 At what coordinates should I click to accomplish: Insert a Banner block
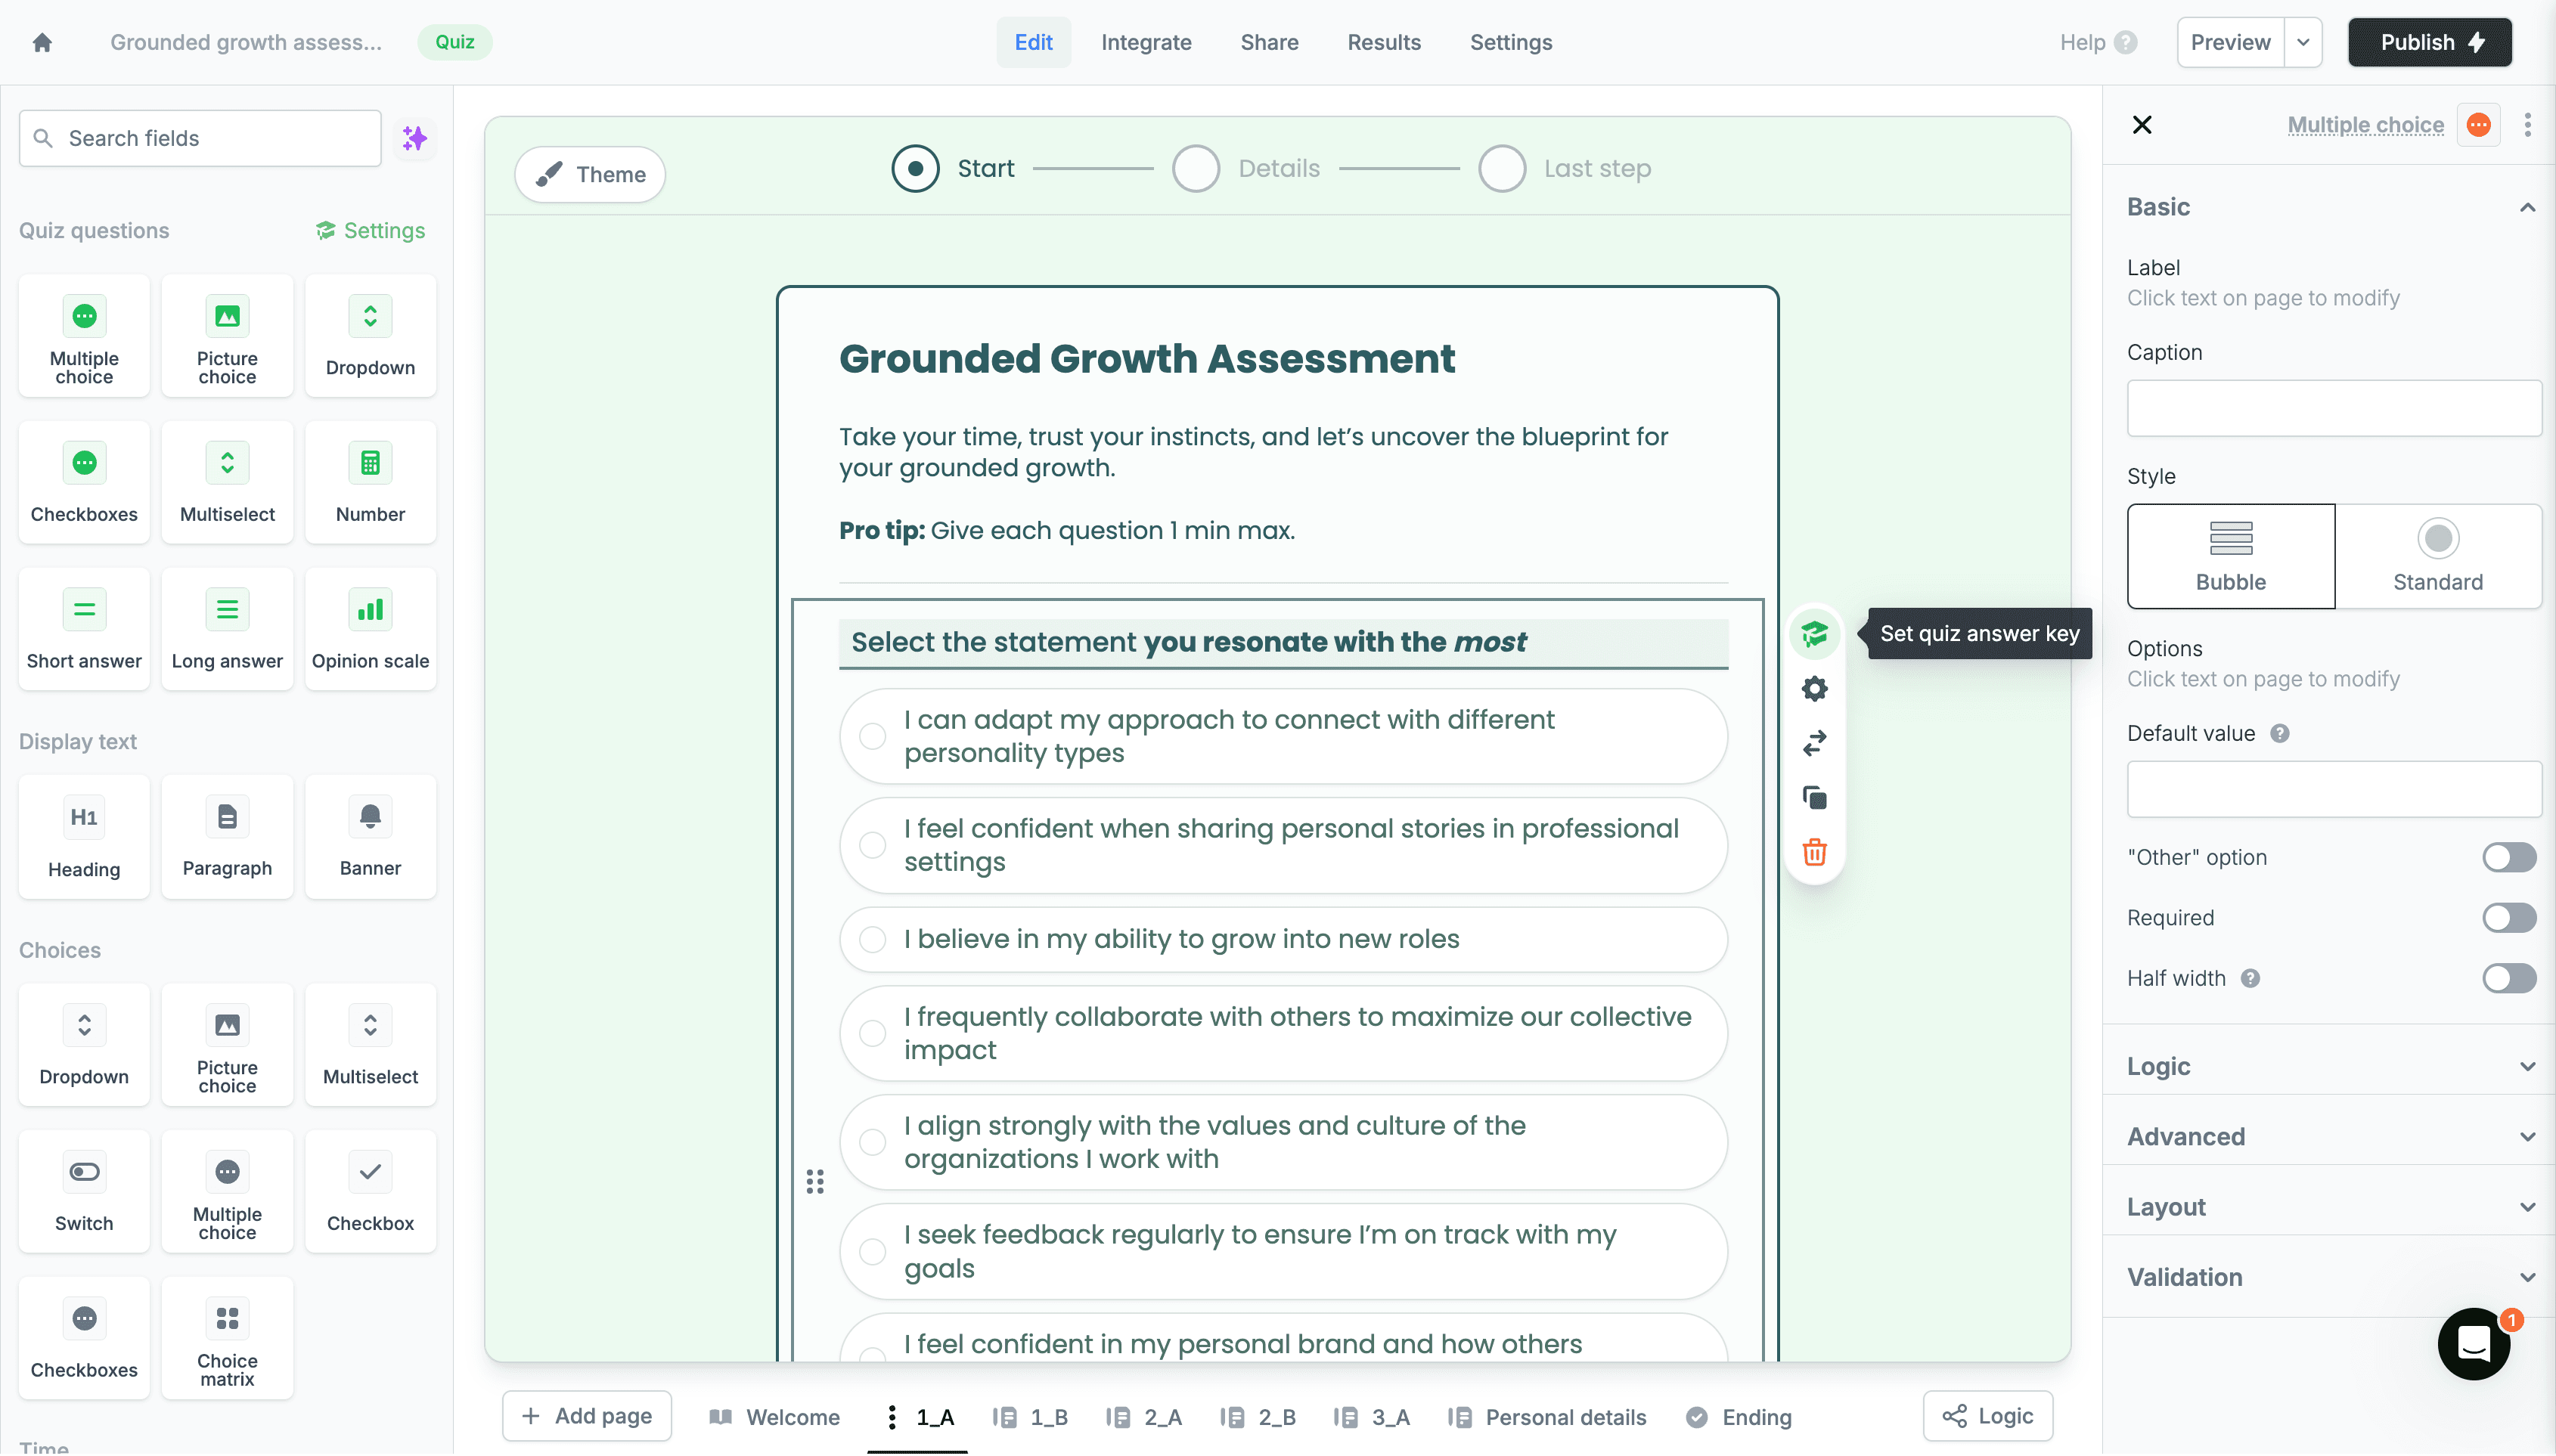click(370, 838)
